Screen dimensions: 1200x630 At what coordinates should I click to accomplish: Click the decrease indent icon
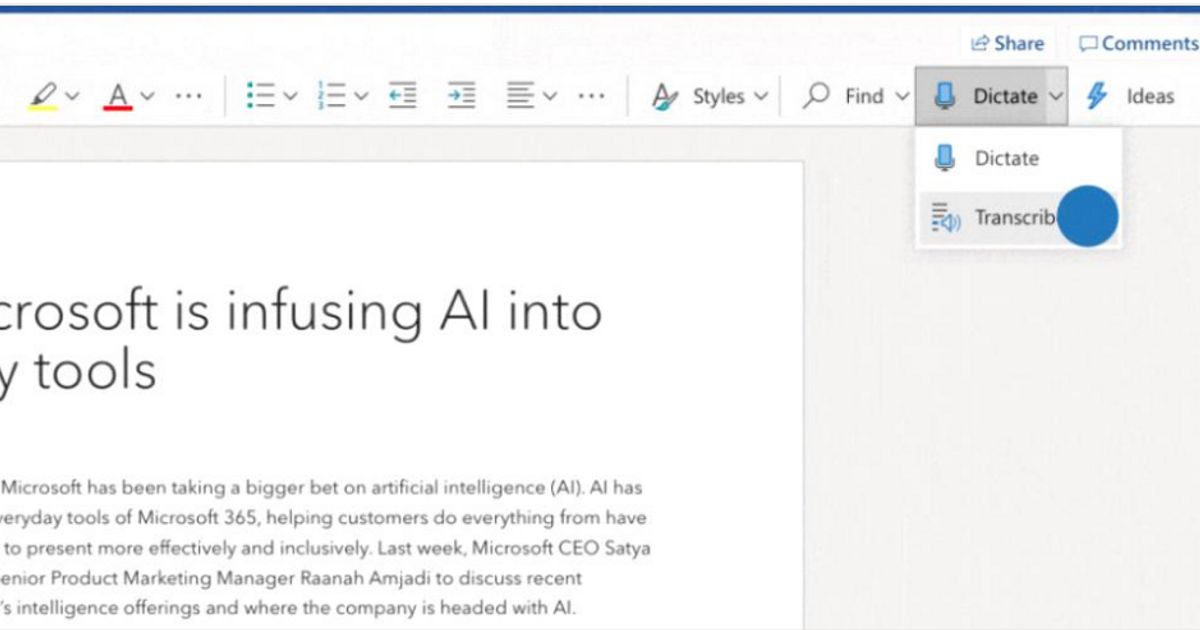[402, 96]
